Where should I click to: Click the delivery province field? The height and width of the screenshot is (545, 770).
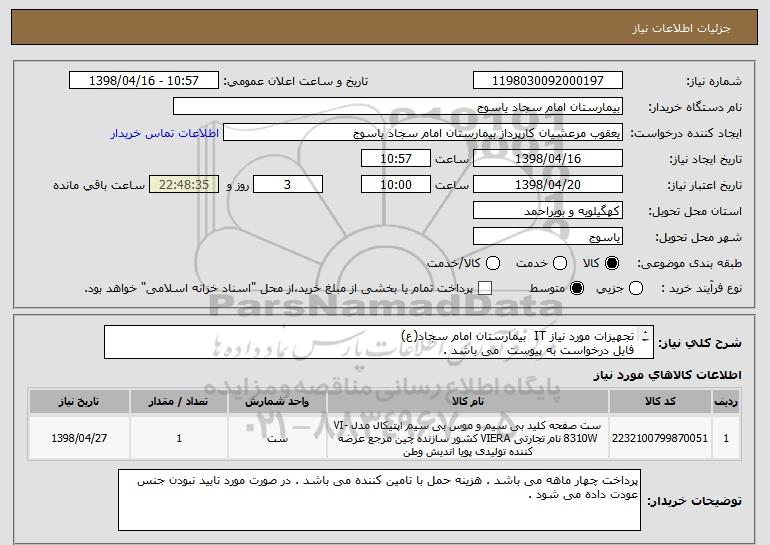pyautogui.click(x=548, y=211)
